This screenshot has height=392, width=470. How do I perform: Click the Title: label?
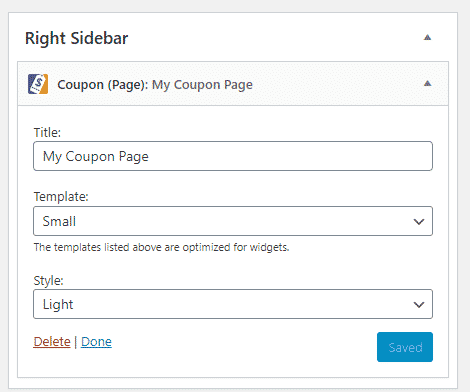(x=47, y=133)
